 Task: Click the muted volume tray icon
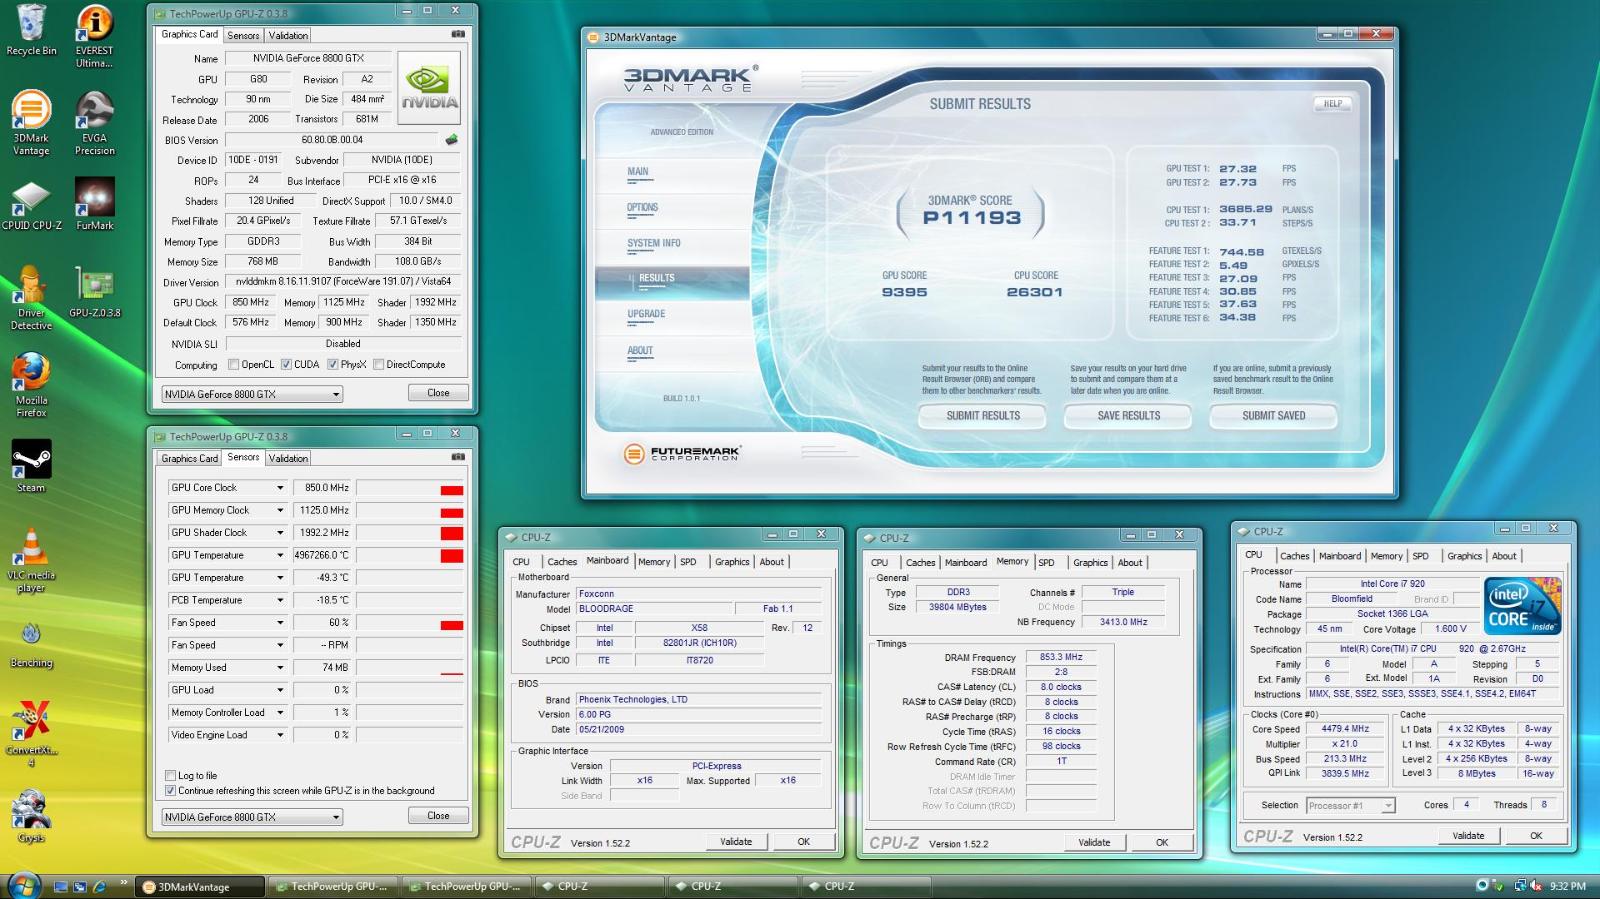click(1535, 886)
